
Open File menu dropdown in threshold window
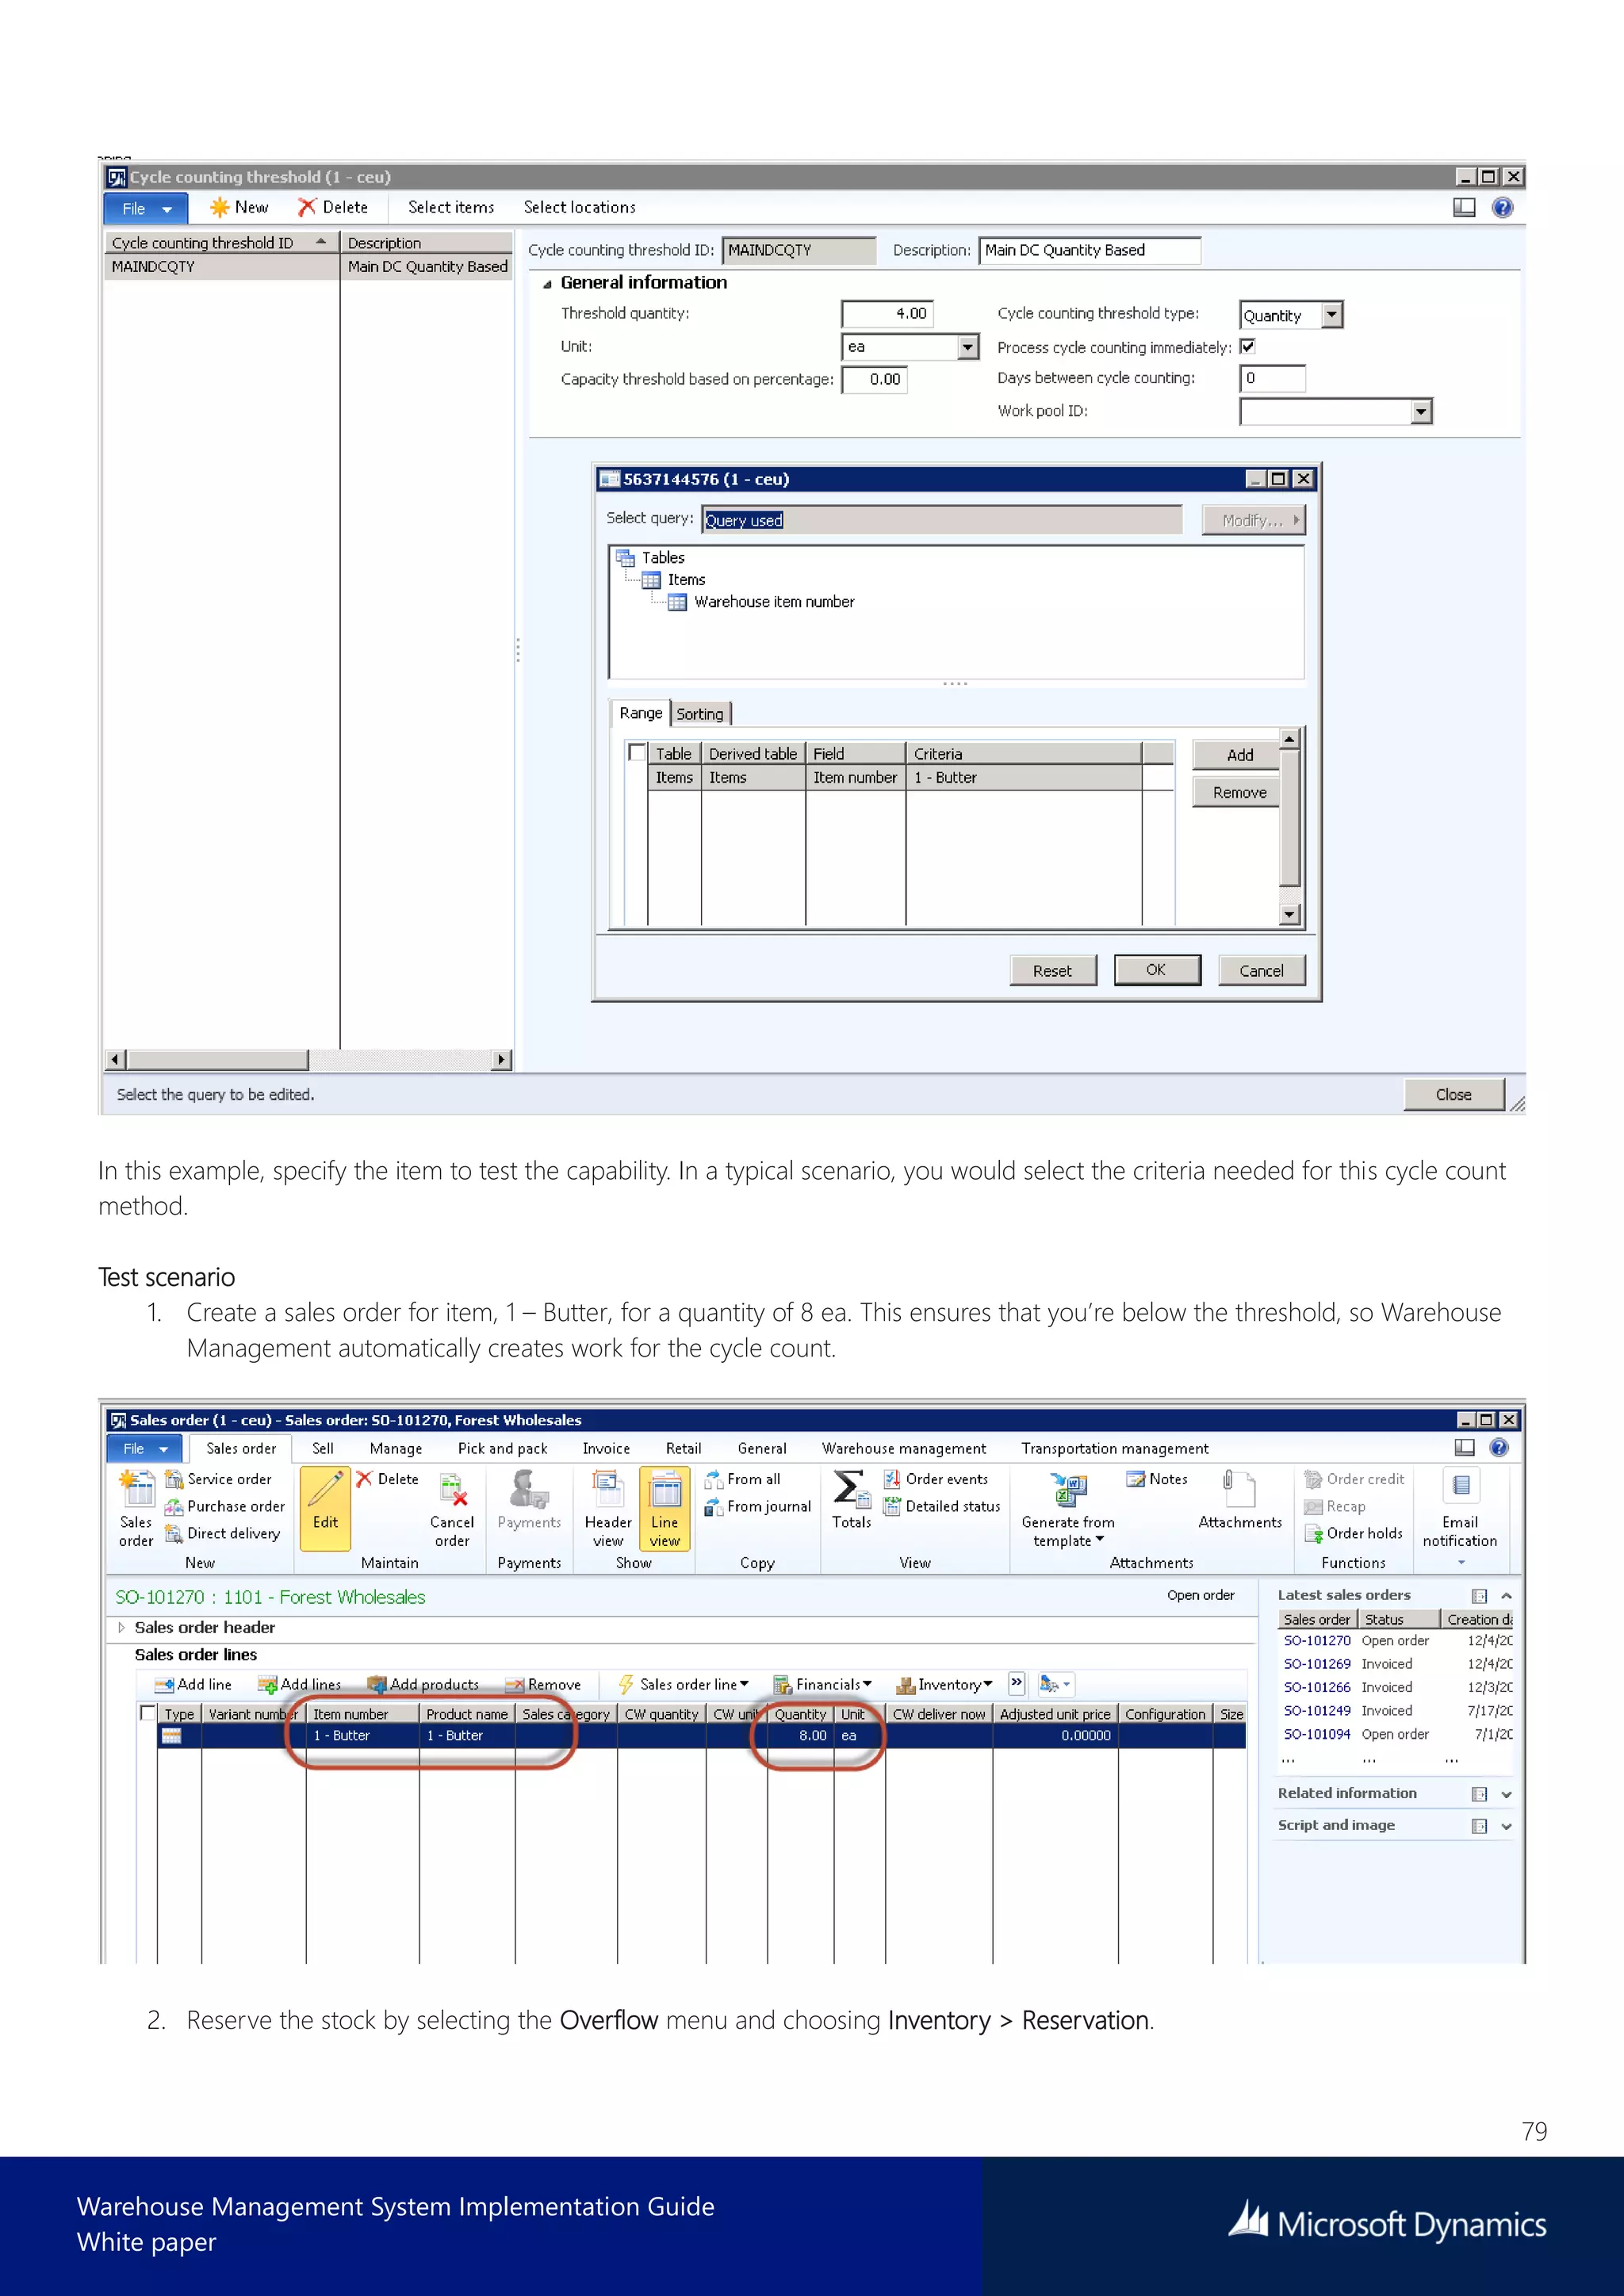[x=146, y=208]
